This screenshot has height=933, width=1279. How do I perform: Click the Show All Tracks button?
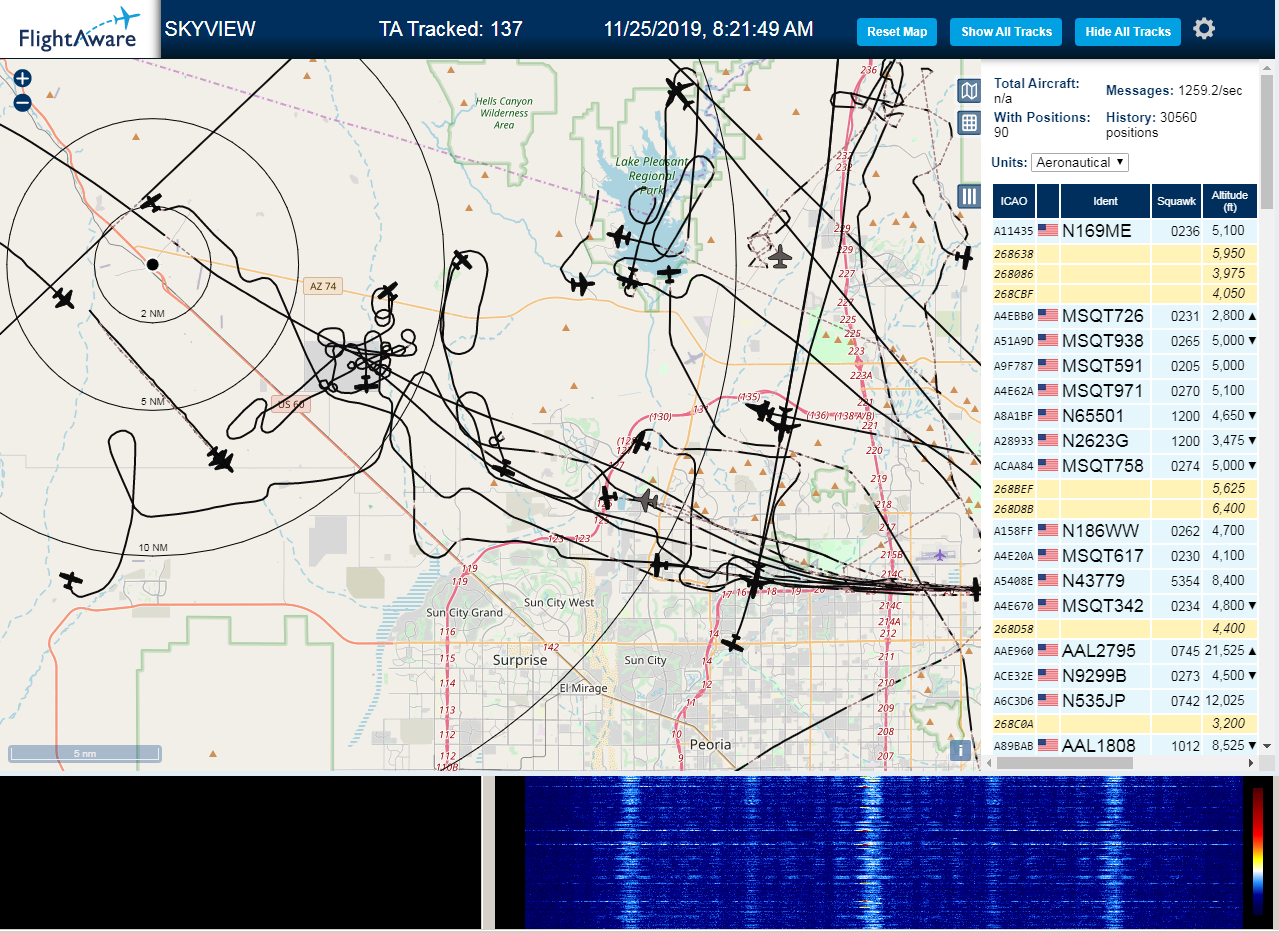pos(1006,32)
